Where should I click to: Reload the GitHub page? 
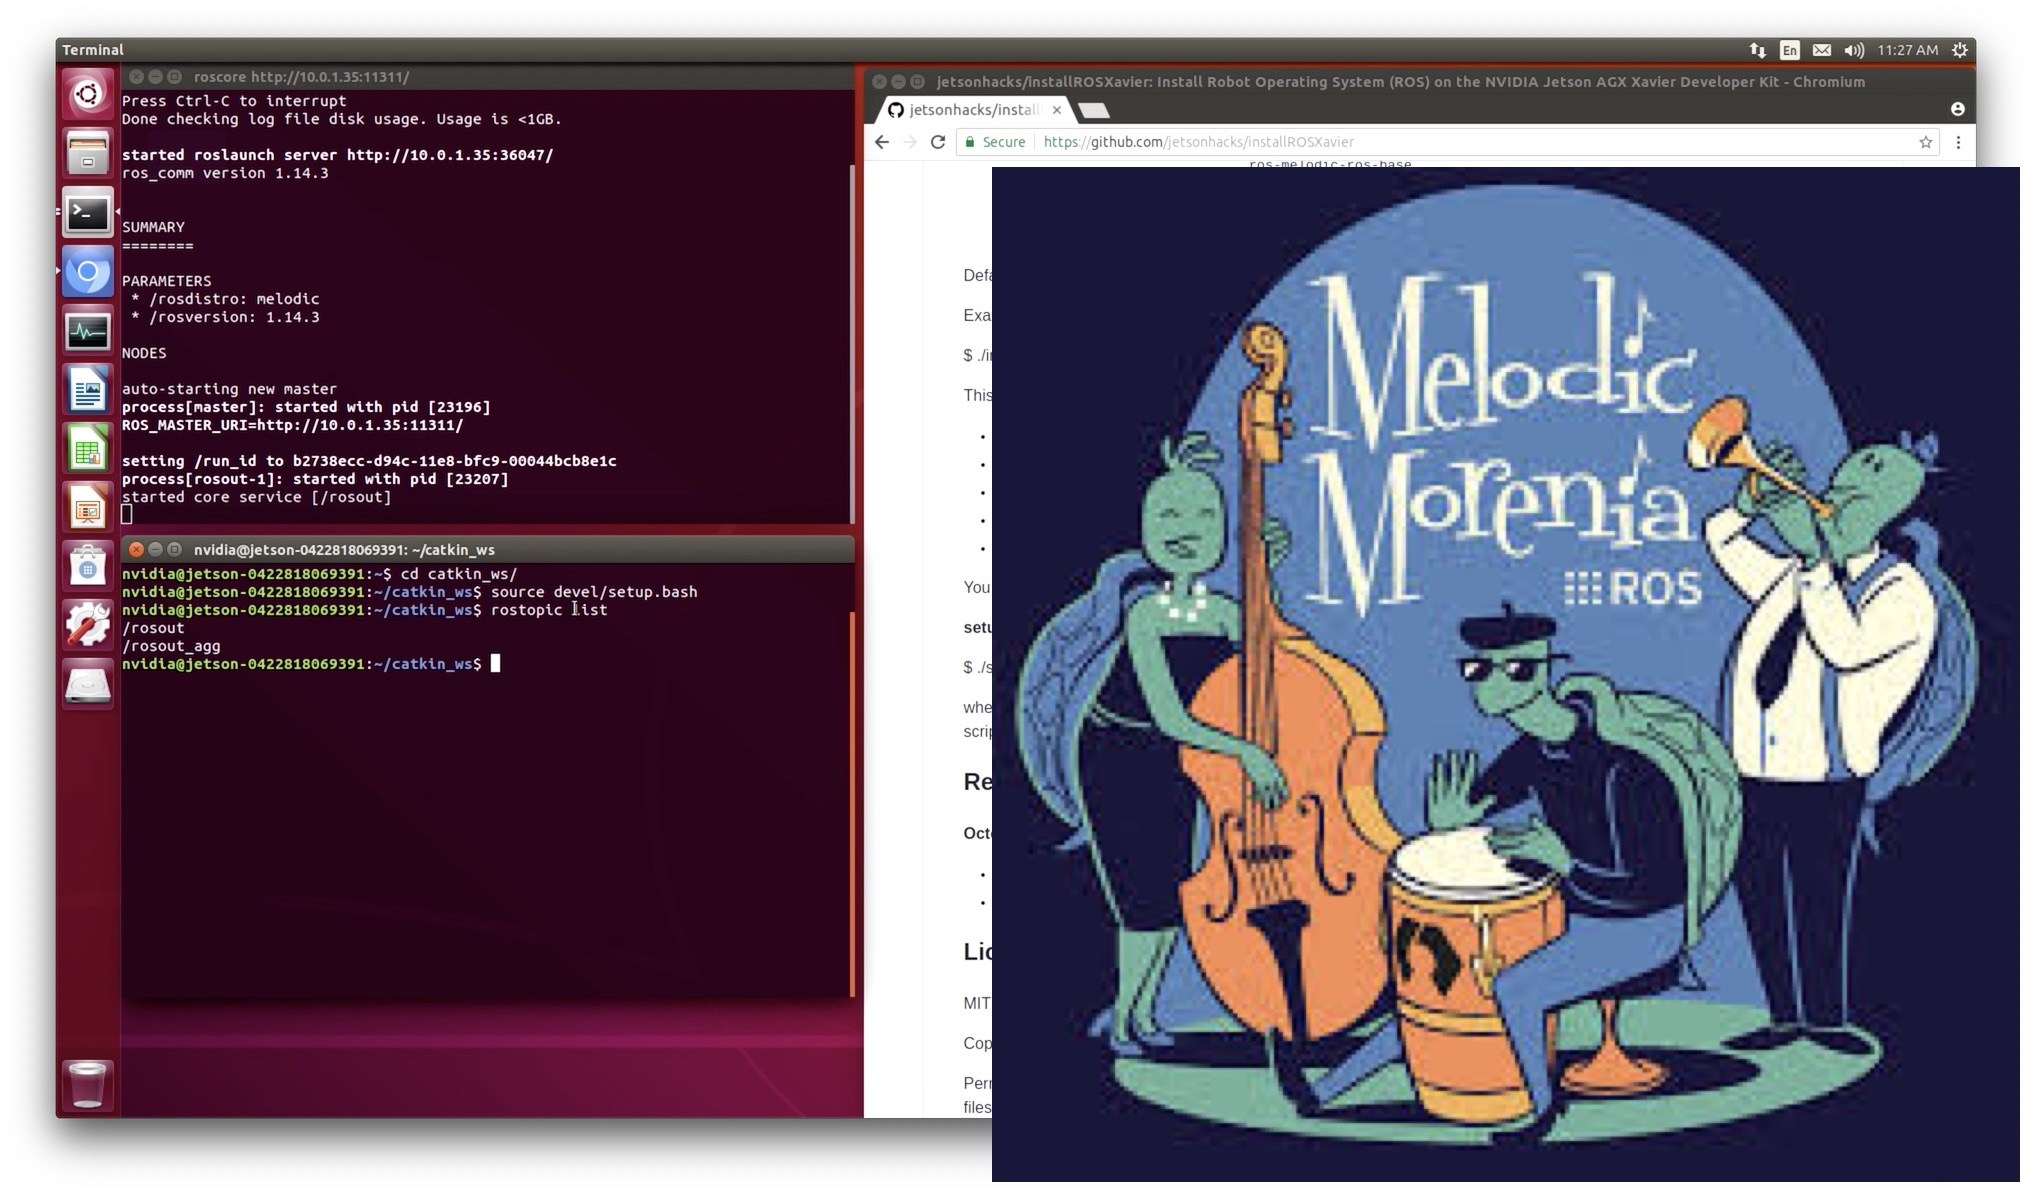coord(938,142)
